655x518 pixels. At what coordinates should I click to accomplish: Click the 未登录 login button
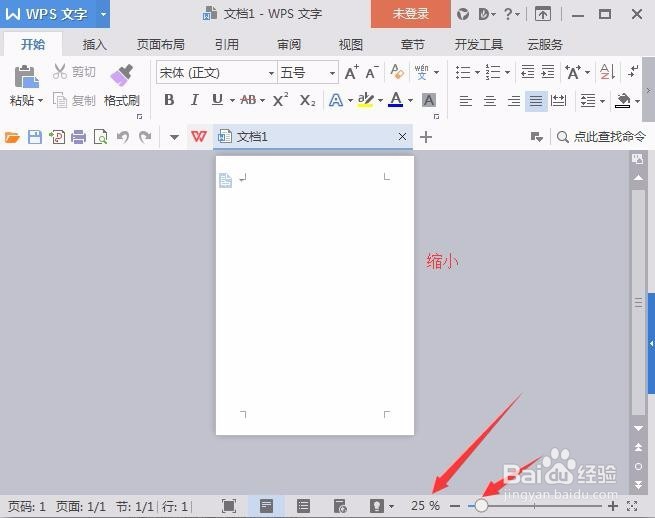pyautogui.click(x=411, y=14)
